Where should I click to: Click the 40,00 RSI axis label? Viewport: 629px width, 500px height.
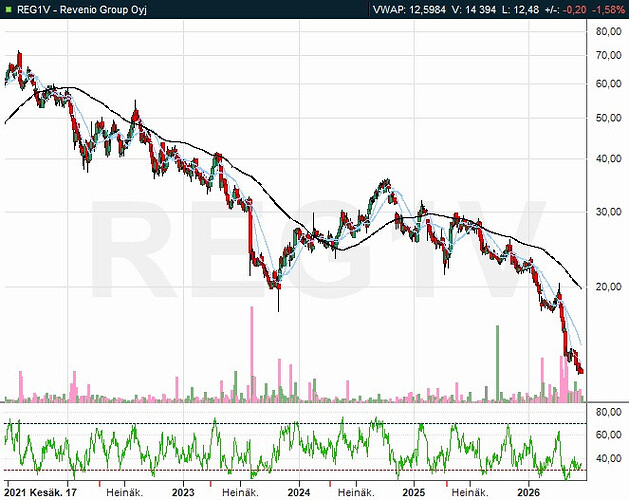coord(609,458)
